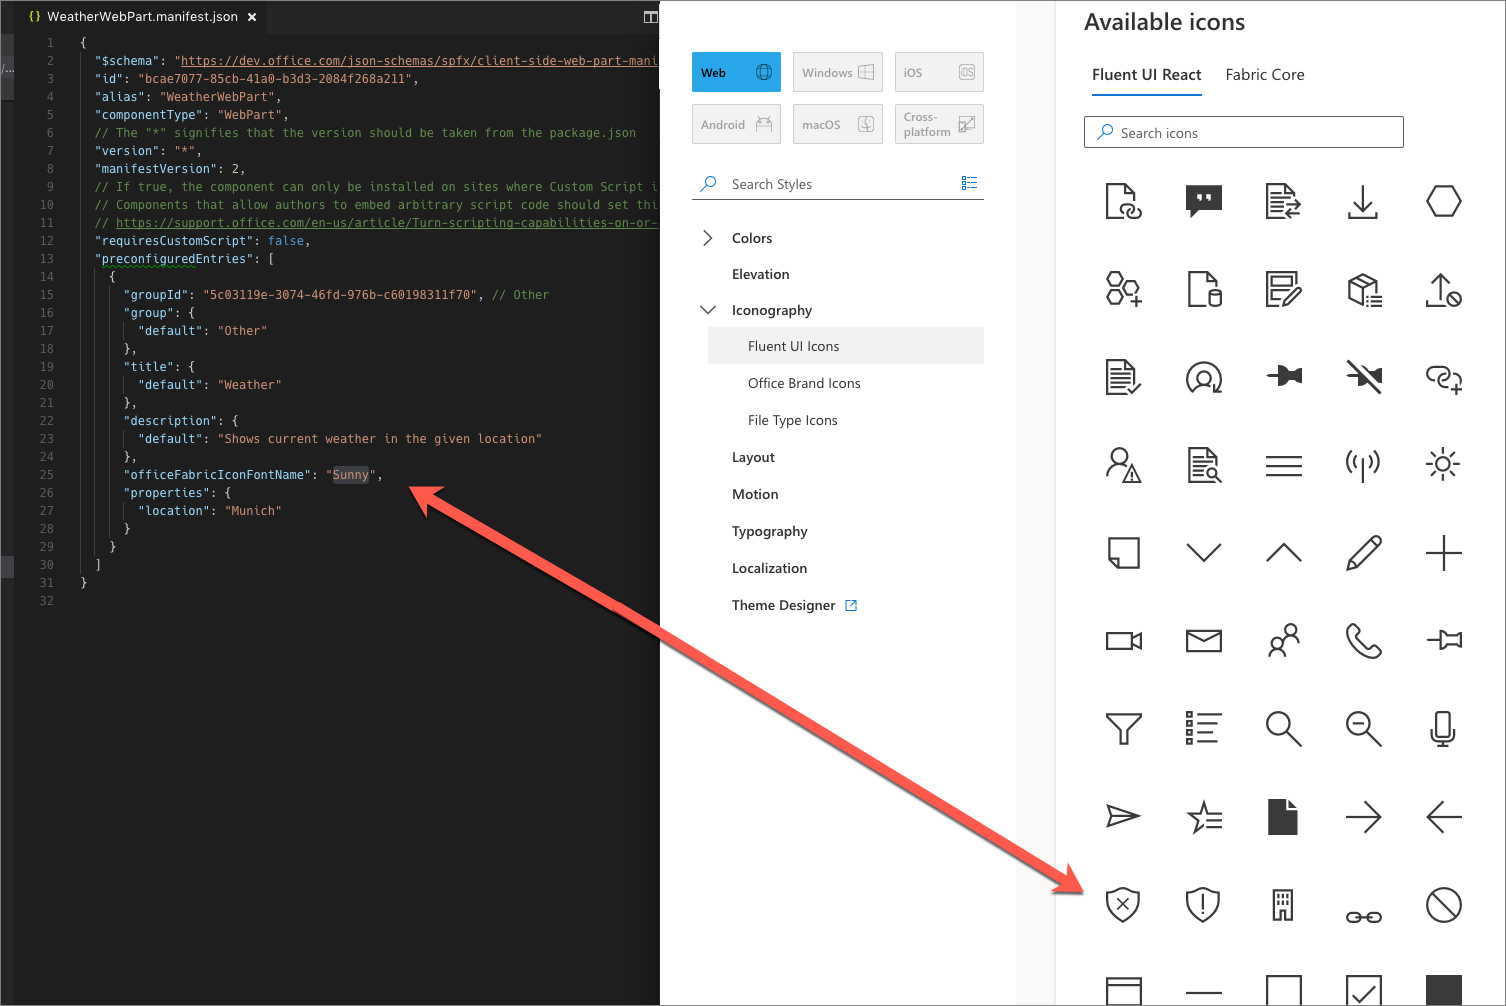Select the Blocked circle slash icon
1506x1006 pixels.
(1443, 905)
